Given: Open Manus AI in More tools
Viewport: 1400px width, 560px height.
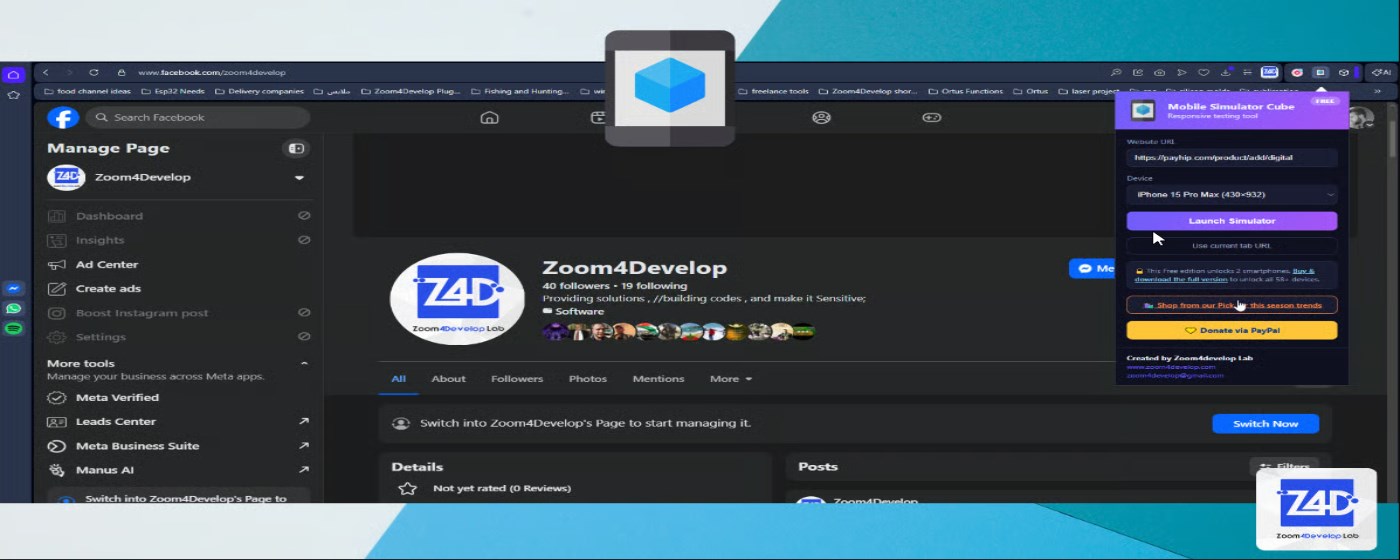Looking at the screenshot, I should click(x=180, y=470).
